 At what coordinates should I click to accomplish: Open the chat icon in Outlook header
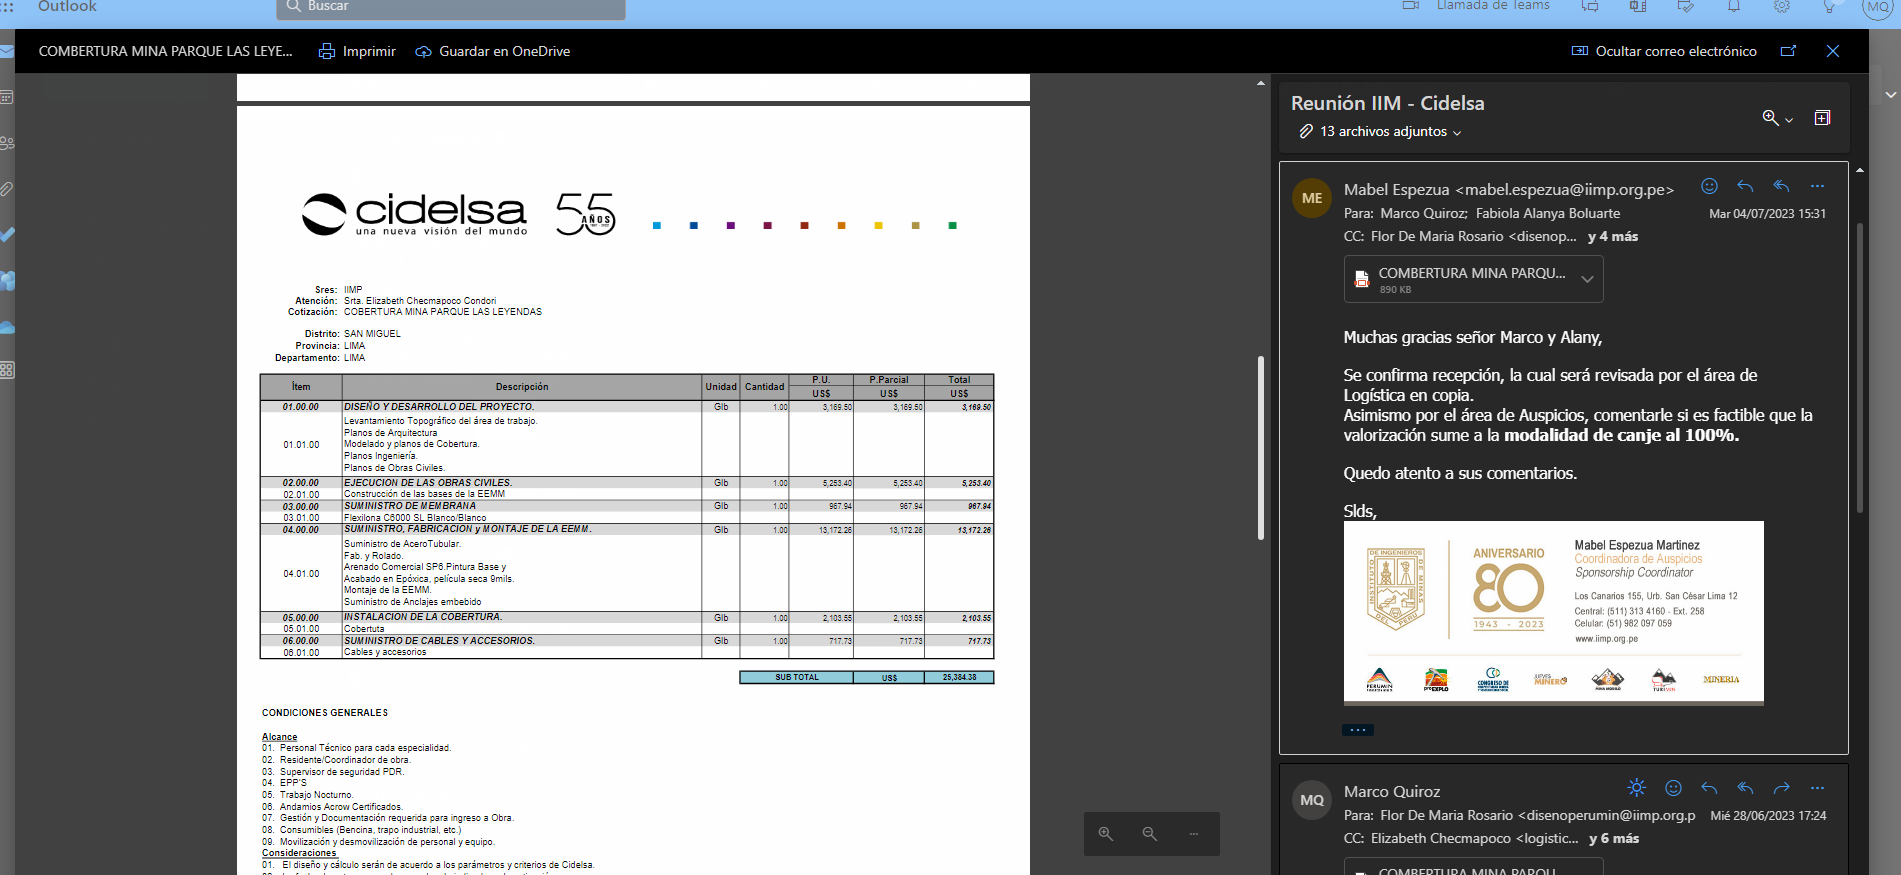click(x=1589, y=6)
